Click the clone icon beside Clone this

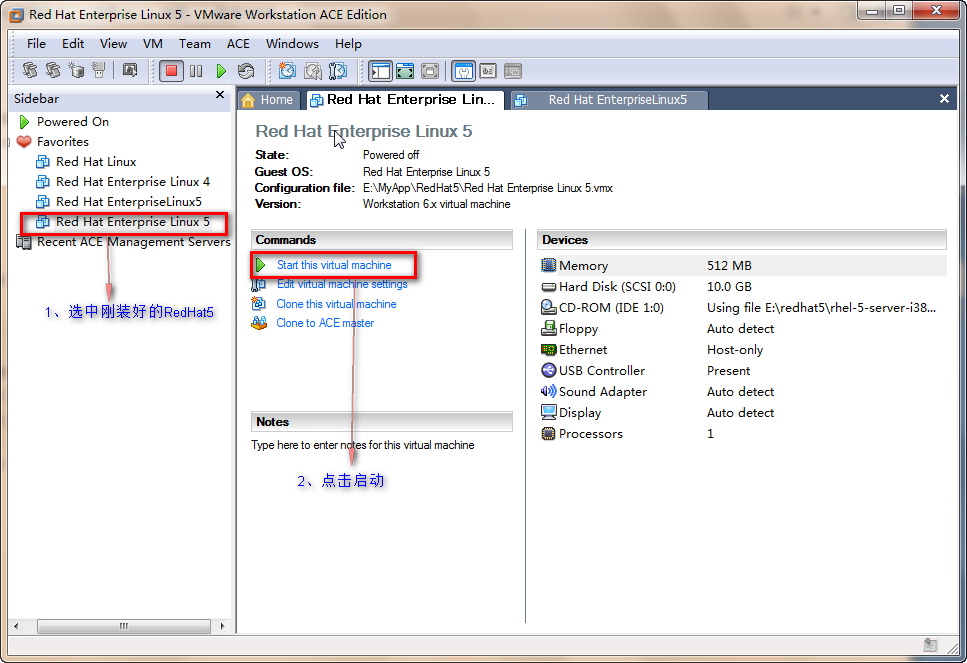(258, 303)
